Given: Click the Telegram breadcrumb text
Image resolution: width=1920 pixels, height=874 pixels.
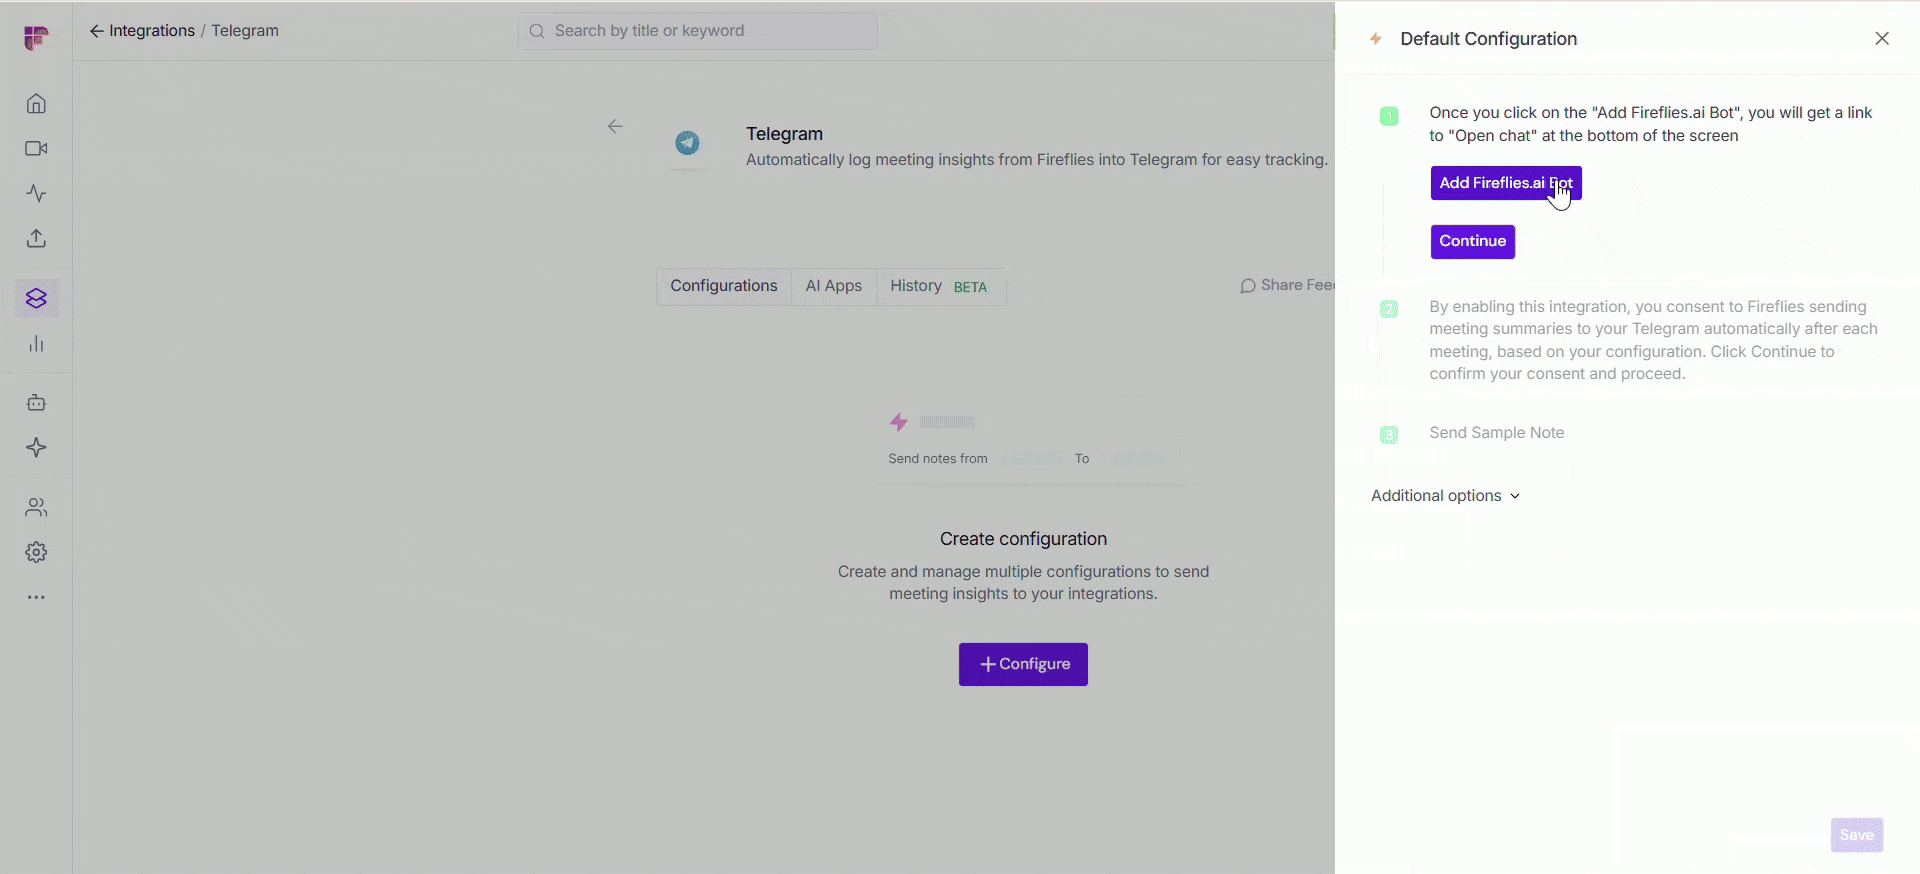Looking at the screenshot, I should [245, 31].
